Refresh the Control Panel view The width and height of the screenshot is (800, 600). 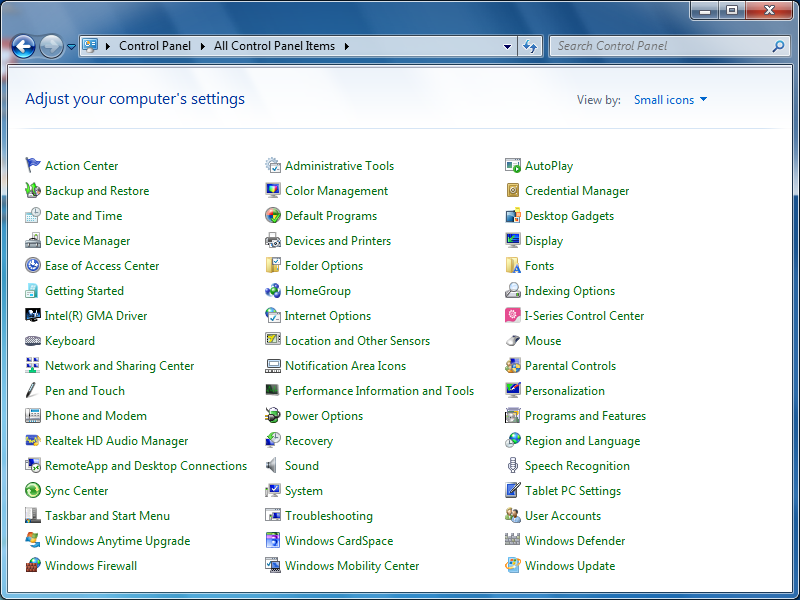(530, 46)
